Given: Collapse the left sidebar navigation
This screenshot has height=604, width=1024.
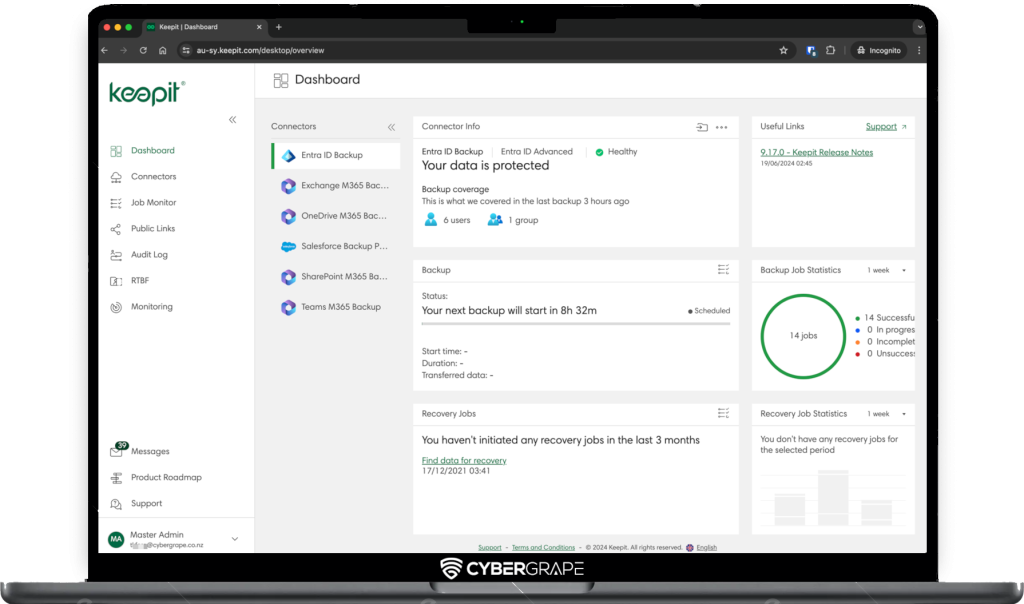Looking at the screenshot, I should click(232, 120).
